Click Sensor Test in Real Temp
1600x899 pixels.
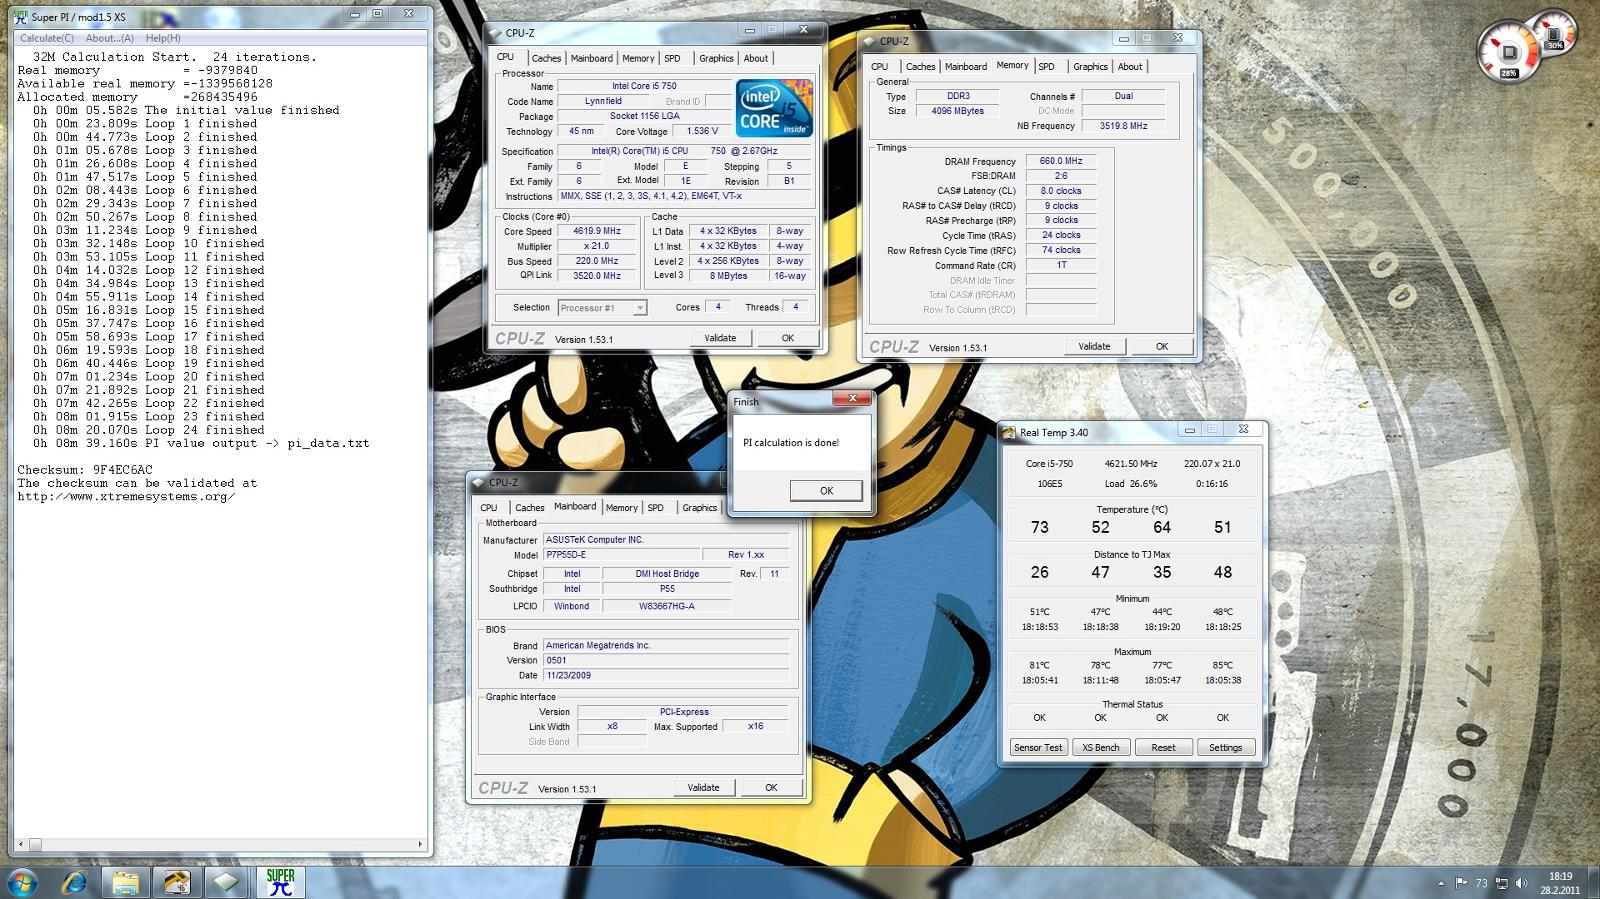[x=1038, y=747]
